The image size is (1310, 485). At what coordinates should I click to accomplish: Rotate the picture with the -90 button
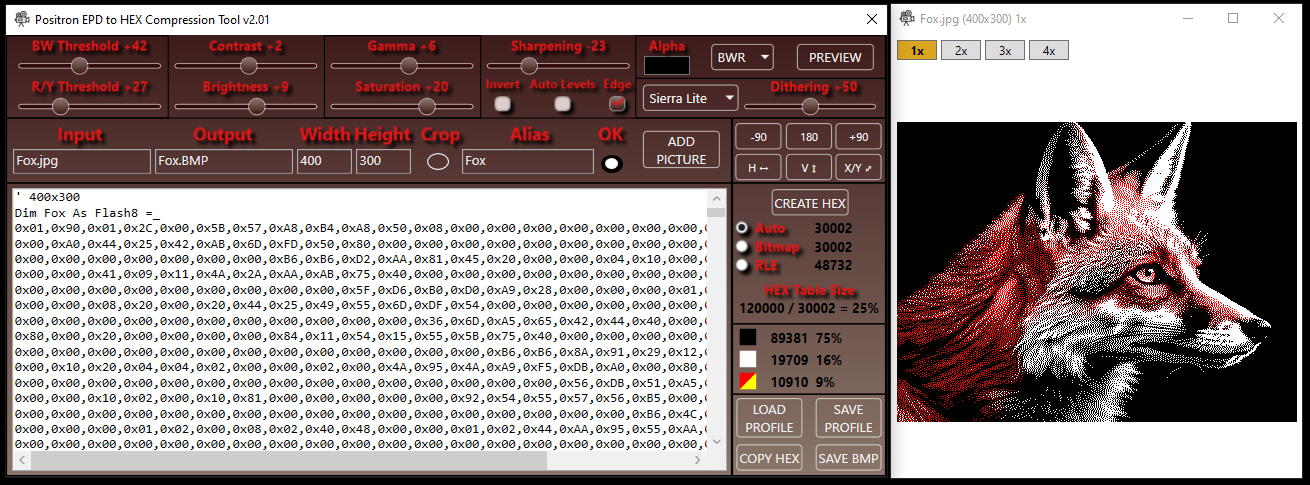click(758, 137)
